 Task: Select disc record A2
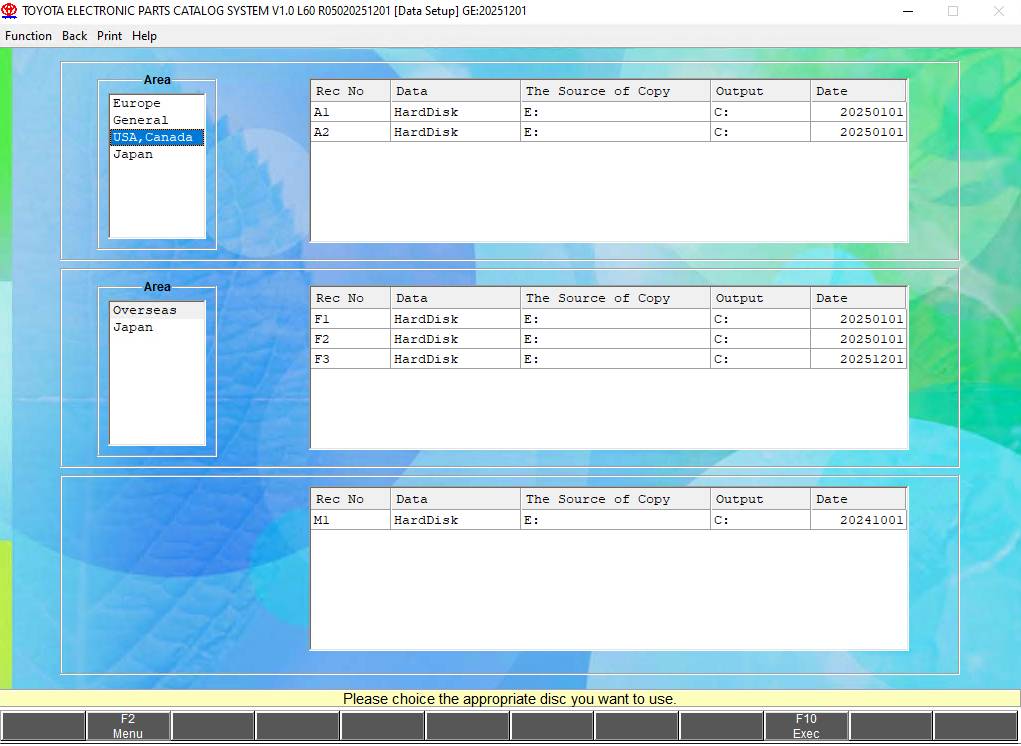[349, 132]
